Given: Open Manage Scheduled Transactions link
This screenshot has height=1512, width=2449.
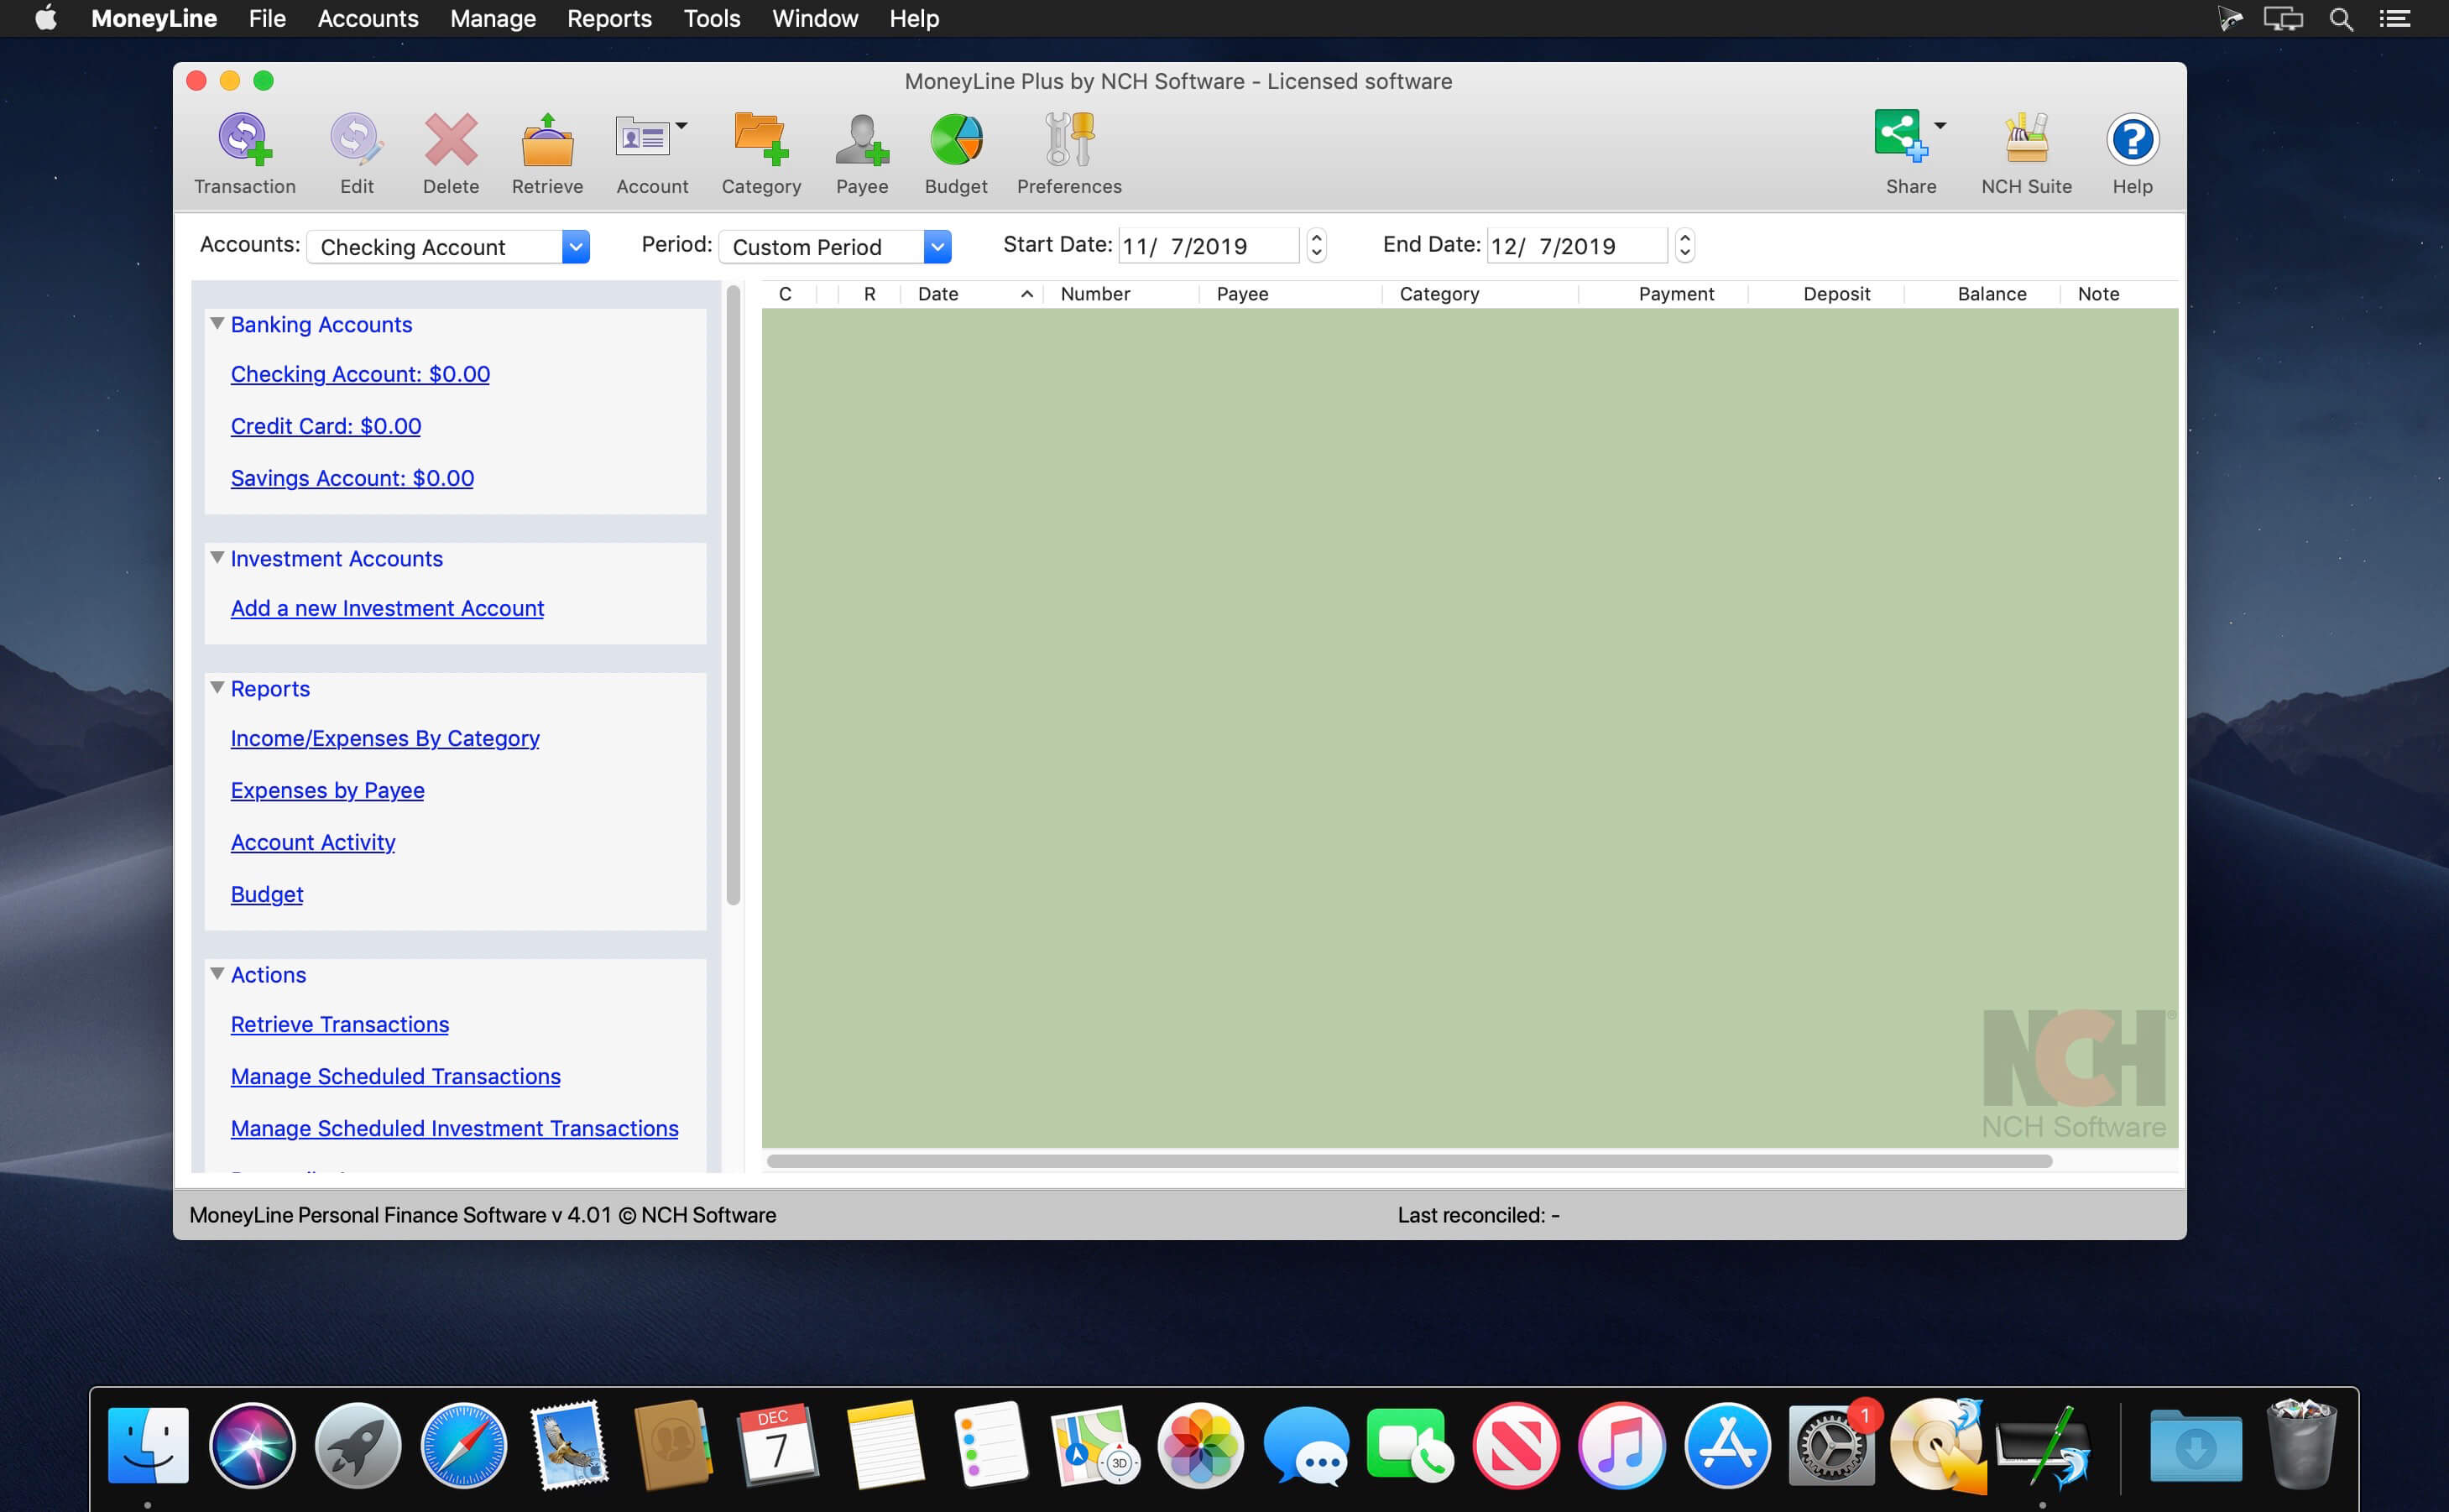Looking at the screenshot, I should [x=395, y=1076].
